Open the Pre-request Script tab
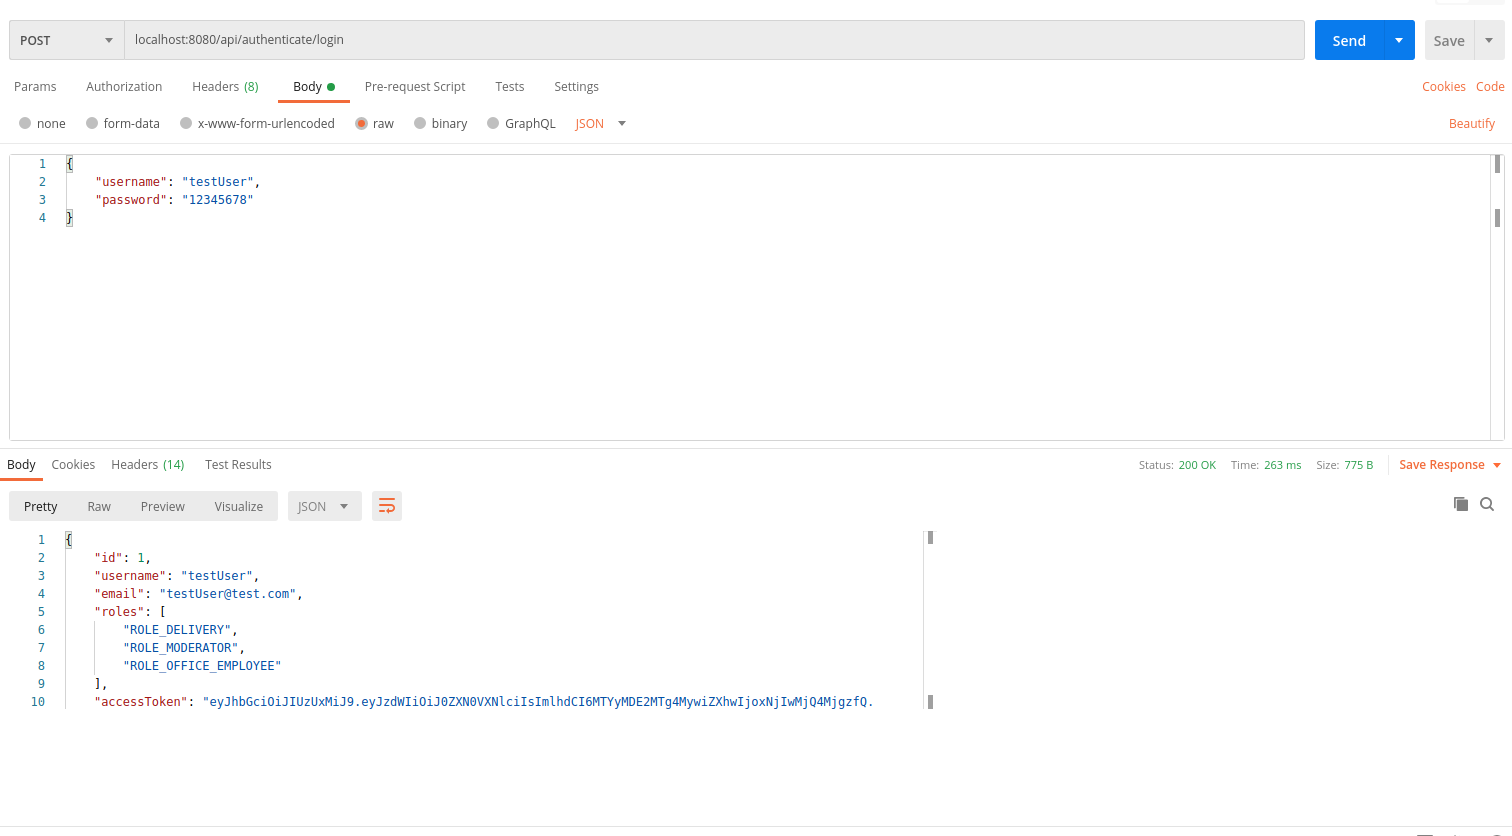This screenshot has width=1512, height=836. [415, 87]
